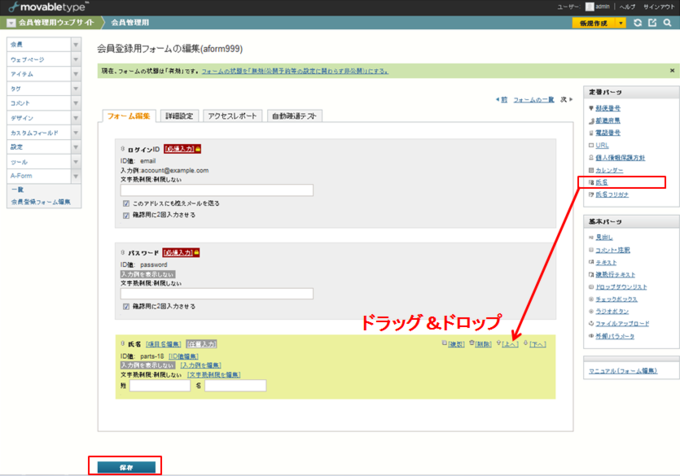
Task: Toggle このアドレスにも控えメールを送る checkbox
Action: click(x=125, y=203)
